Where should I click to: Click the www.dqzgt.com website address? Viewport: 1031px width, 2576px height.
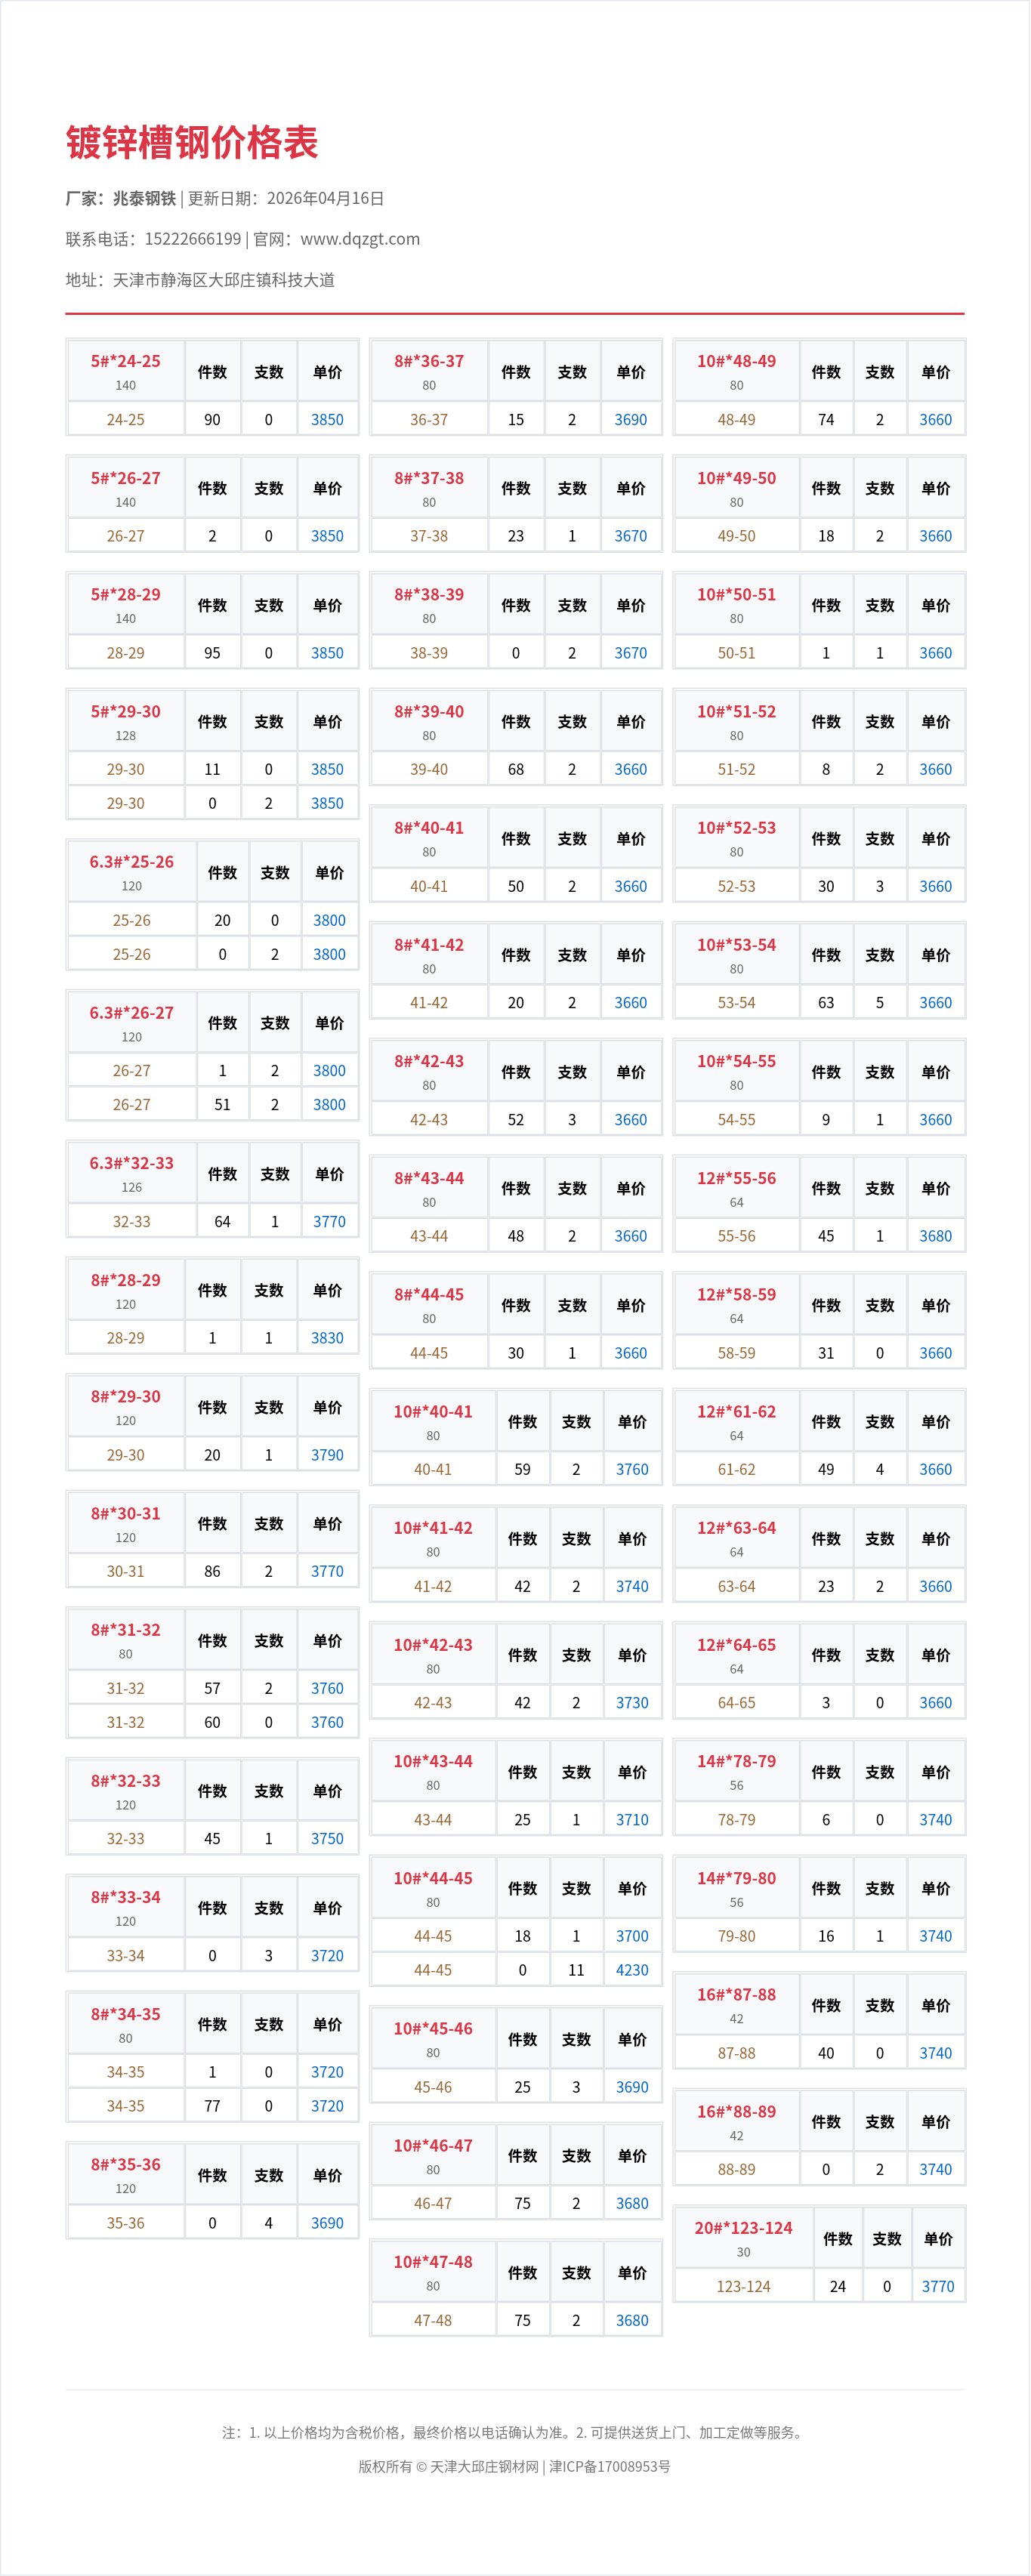click(360, 239)
